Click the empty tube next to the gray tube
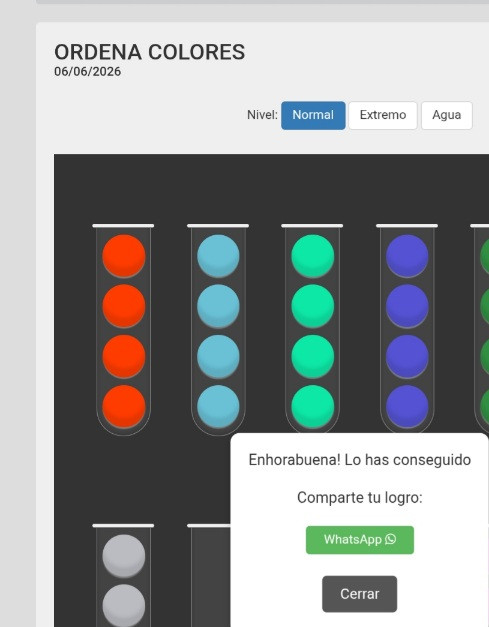This screenshot has width=489, height=627. click(211, 576)
